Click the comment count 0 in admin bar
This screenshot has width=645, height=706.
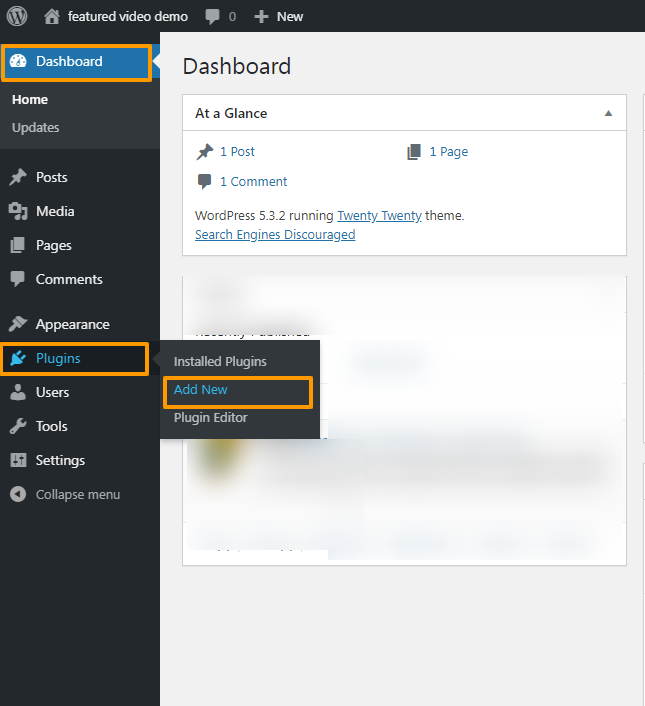(x=232, y=17)
